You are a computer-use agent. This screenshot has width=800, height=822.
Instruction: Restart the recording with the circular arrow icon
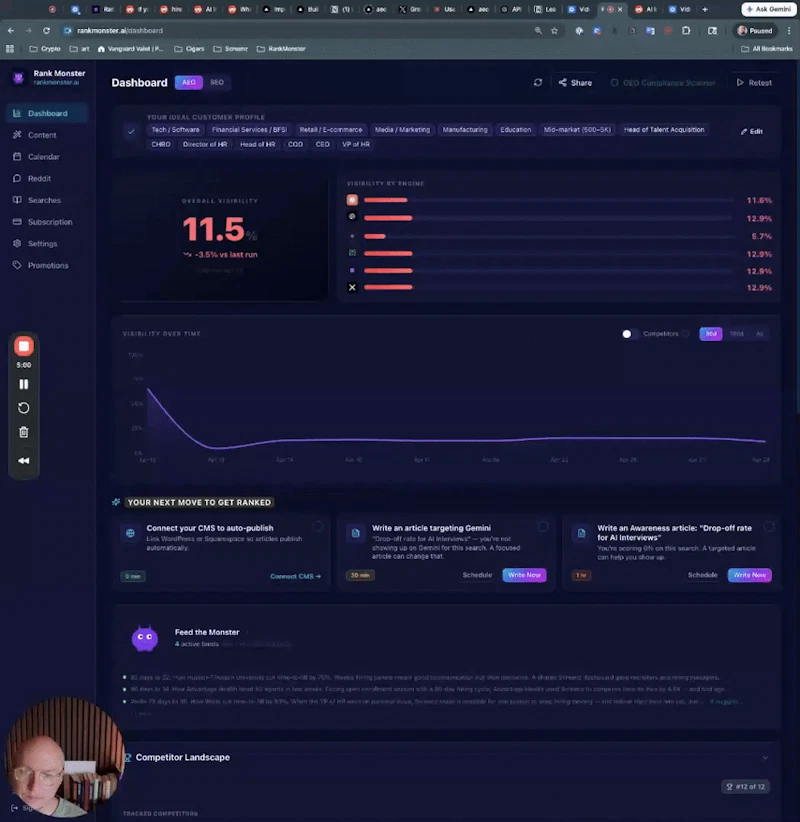point(24,408)
